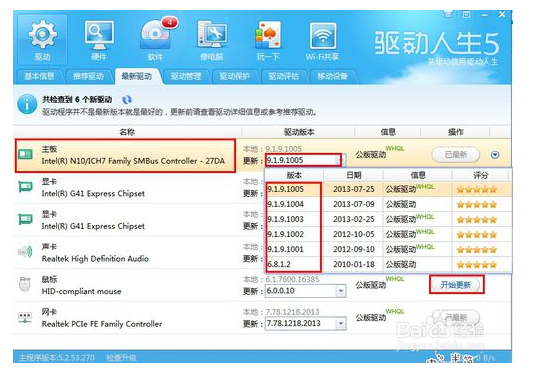Click the 检查升级 link in the status bar
Screen dimensions: 550x376
point(121,358)
